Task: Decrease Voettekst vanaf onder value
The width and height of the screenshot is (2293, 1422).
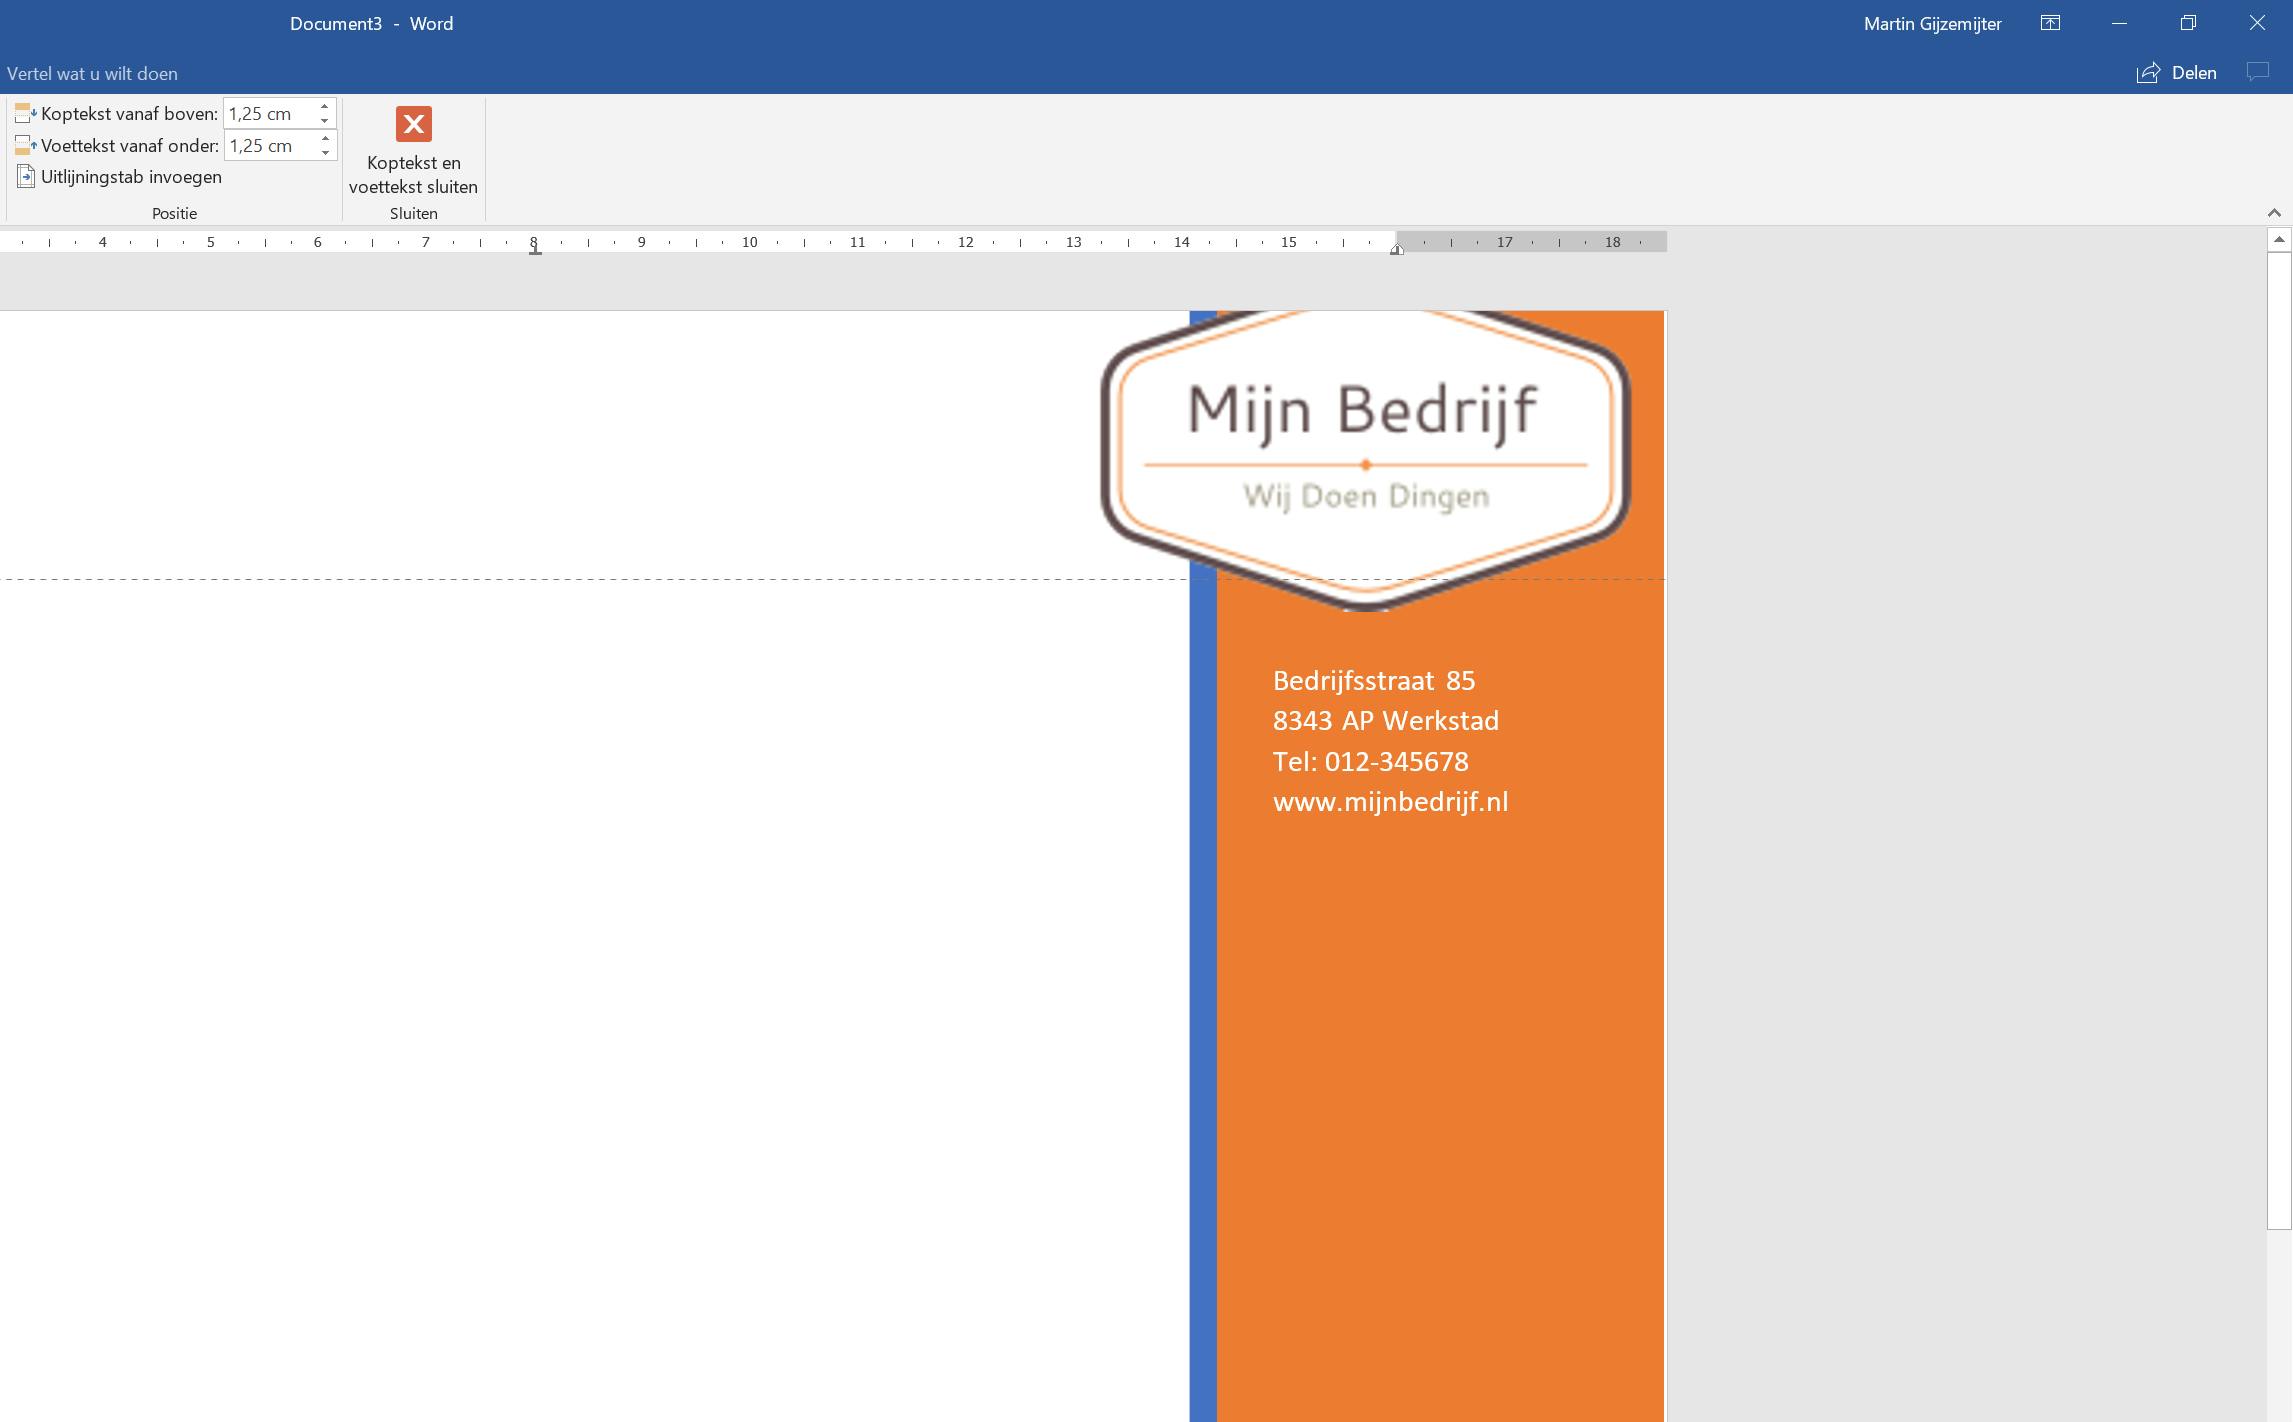Action: click(325, 153)
